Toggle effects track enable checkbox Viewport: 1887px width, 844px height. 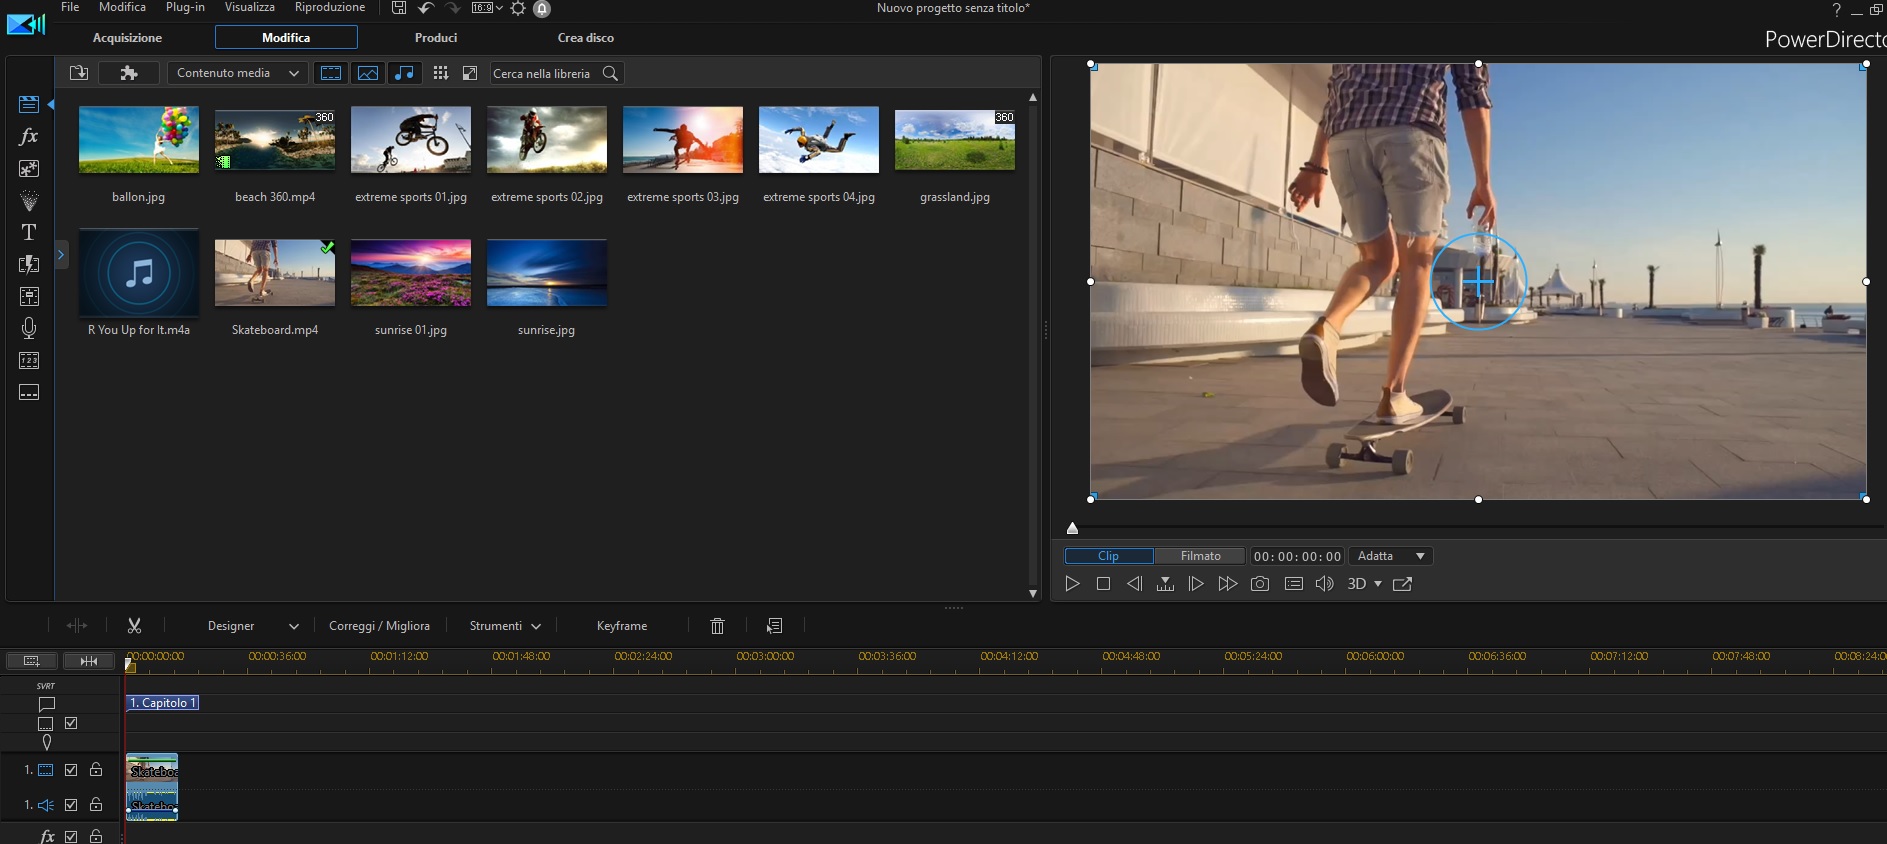pyautogui.click(x=71, y=837)
